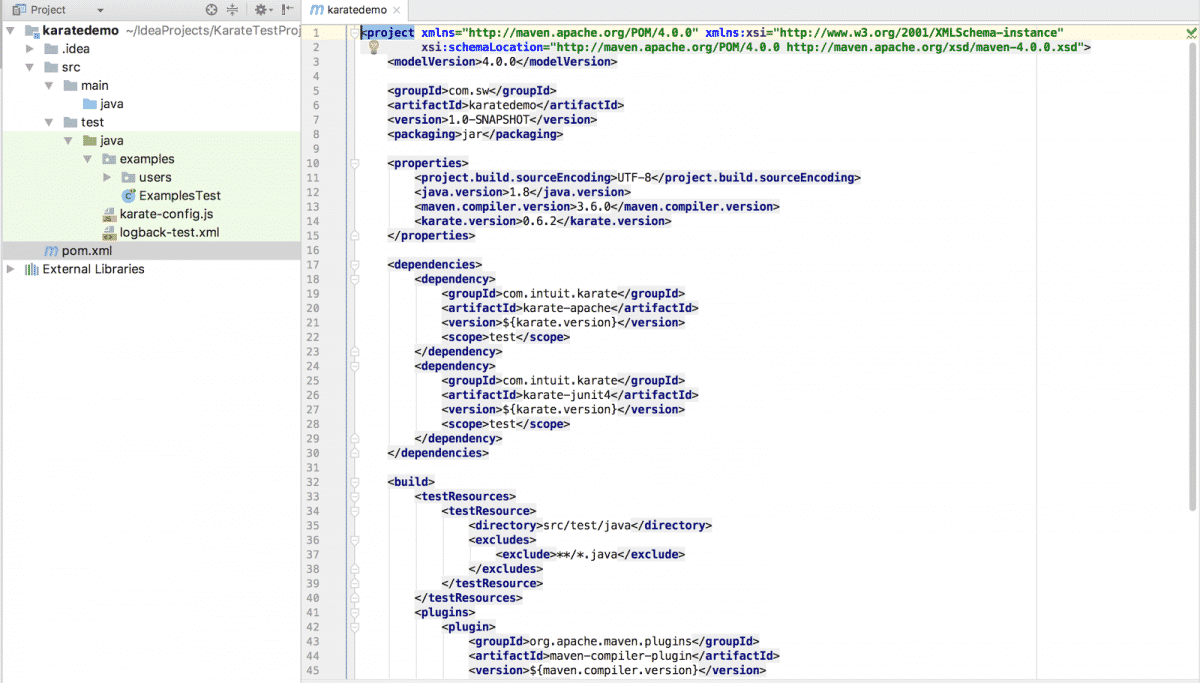Click the intention lightbulb on line 2
The height and width of the screenshot is (683, 1200).
[374, 47]
